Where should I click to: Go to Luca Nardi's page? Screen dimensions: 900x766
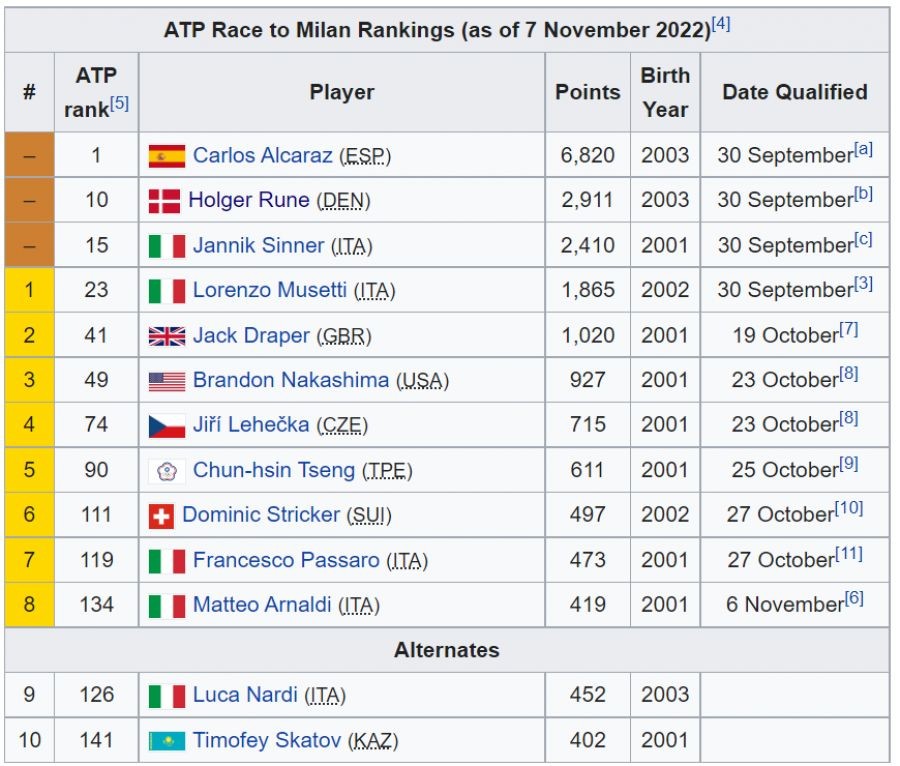coord(245,695)
